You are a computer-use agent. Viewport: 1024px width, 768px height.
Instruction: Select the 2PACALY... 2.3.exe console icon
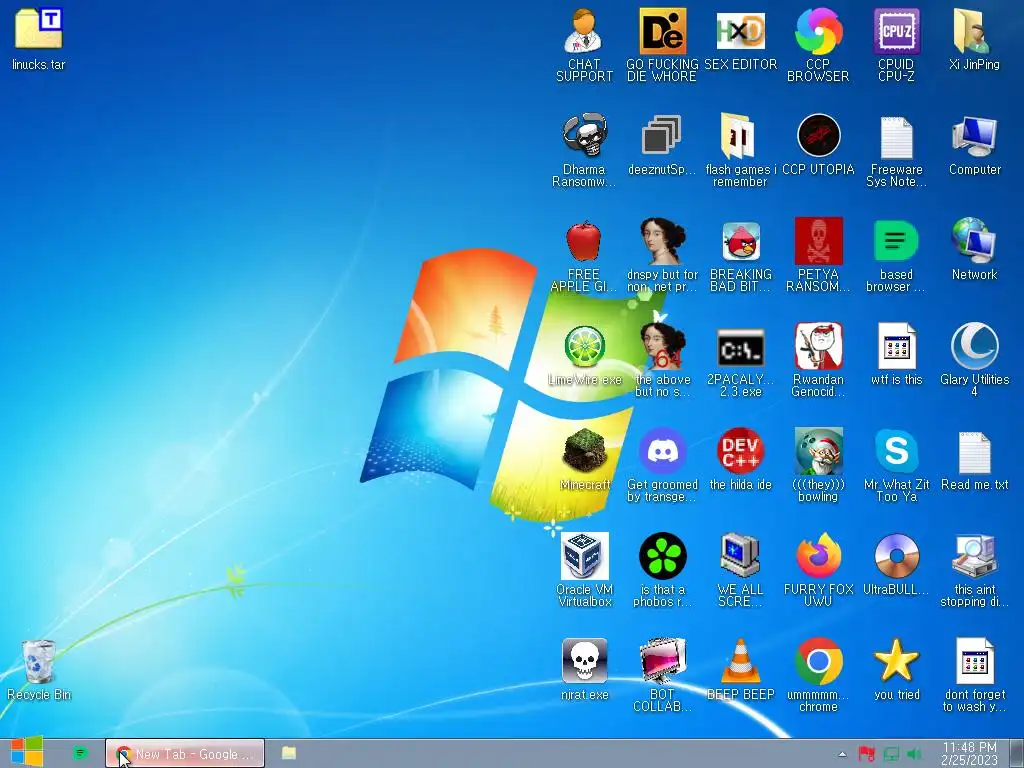(740, 360)
